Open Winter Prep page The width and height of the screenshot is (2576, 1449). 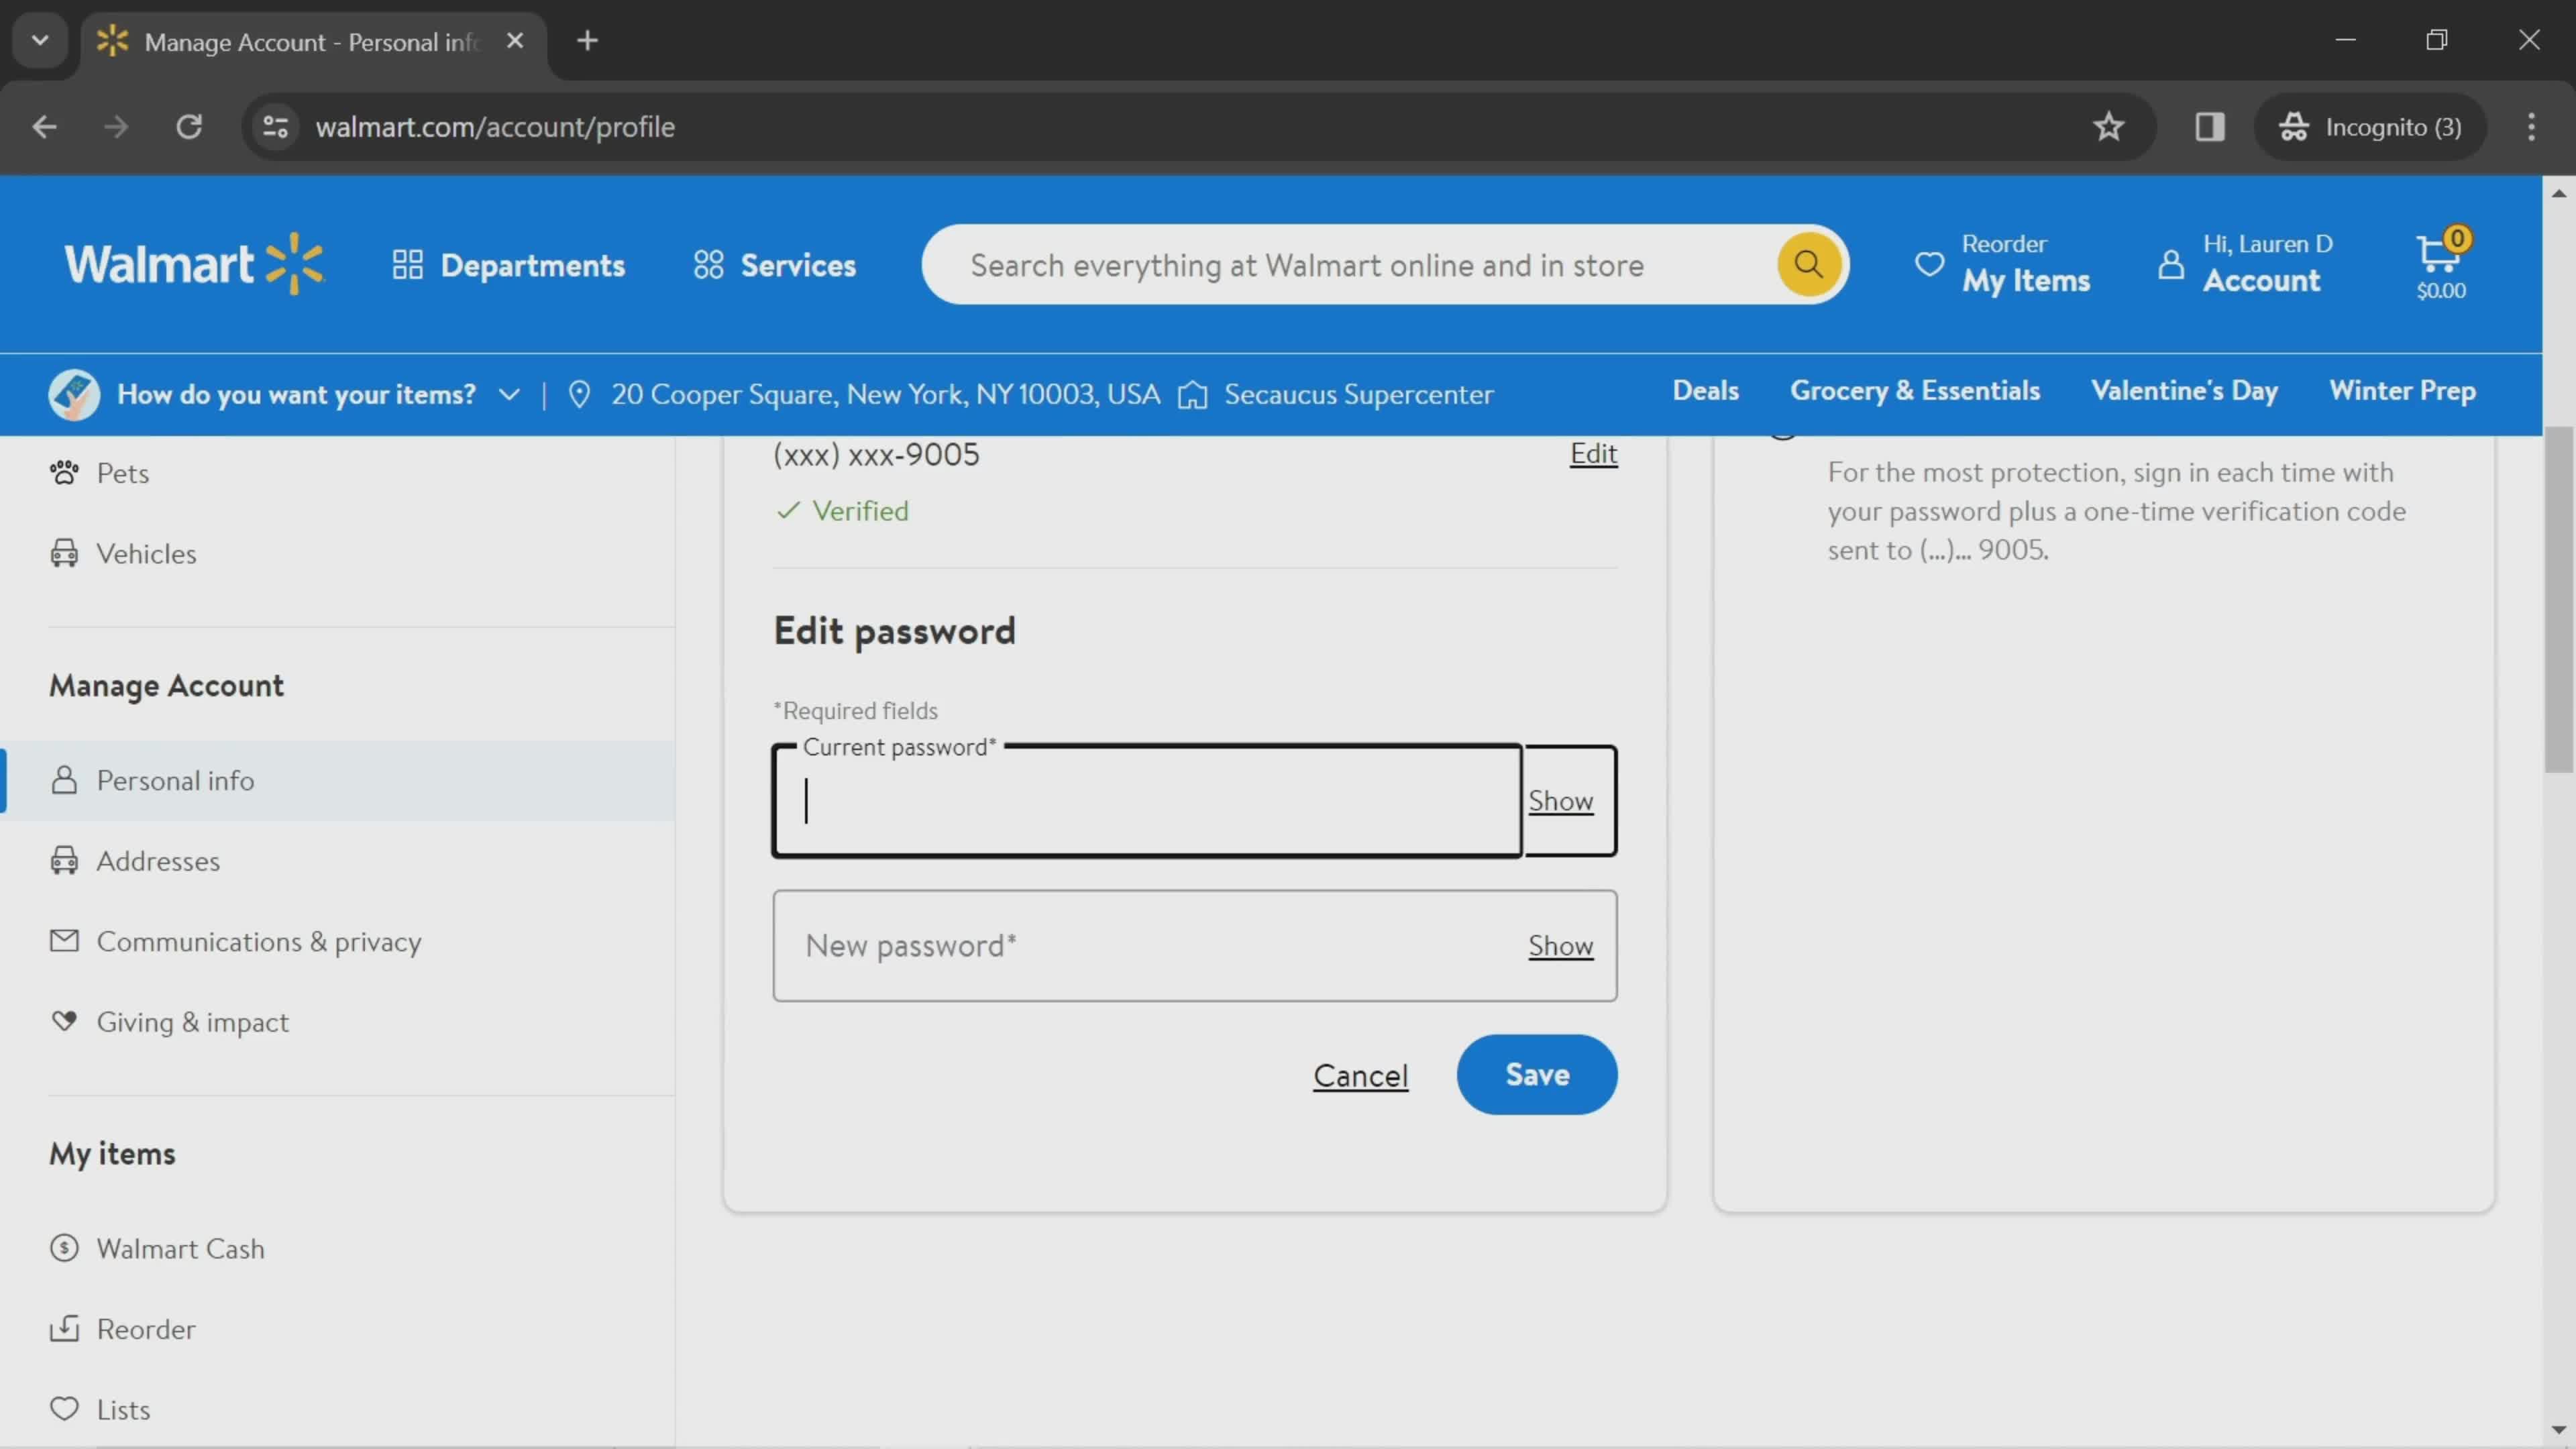pos(2402,391)
